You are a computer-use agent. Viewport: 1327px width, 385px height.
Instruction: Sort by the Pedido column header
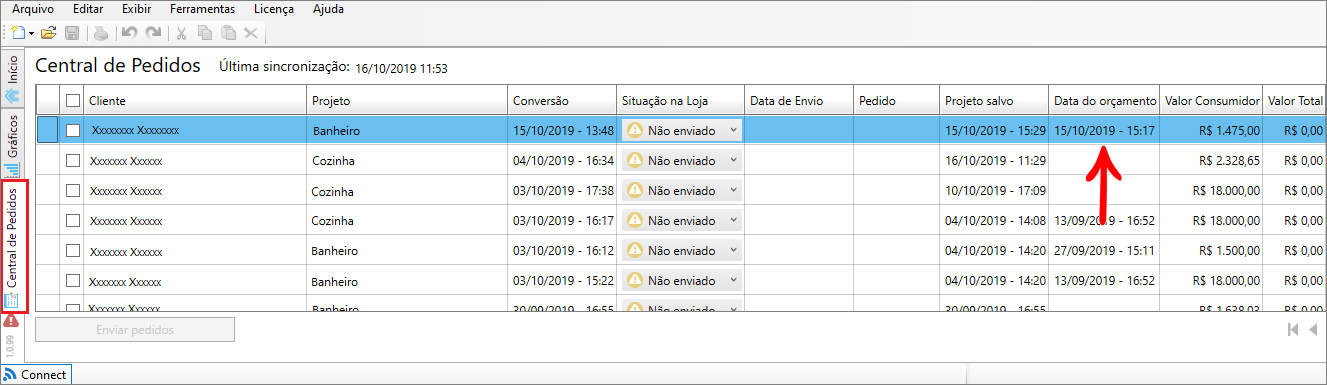(x=896, y=100)
